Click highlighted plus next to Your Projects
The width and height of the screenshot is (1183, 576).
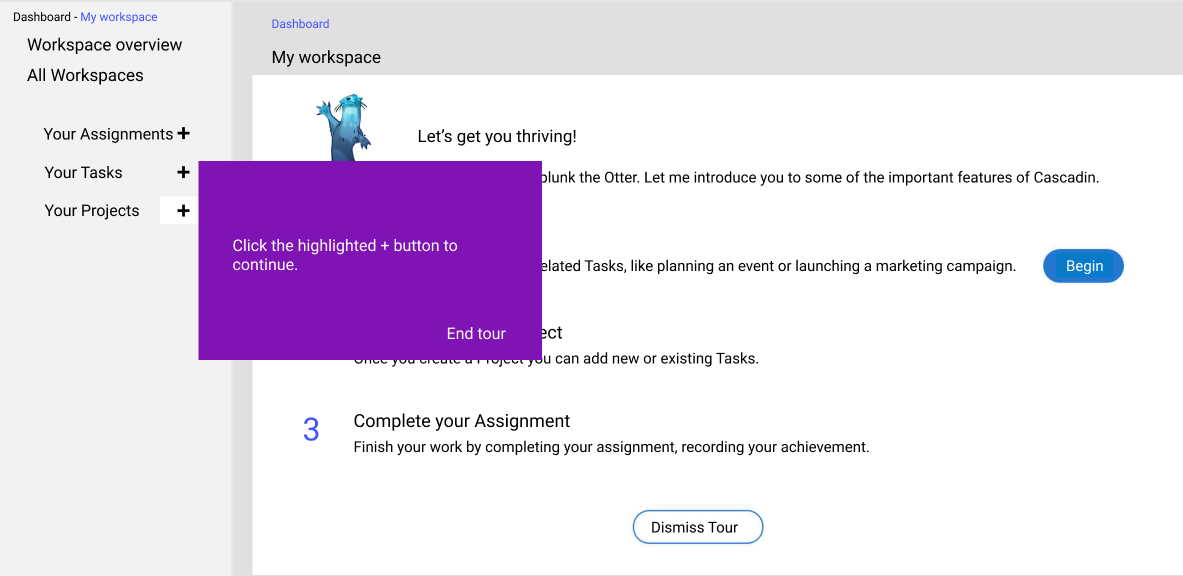point(183,211)
